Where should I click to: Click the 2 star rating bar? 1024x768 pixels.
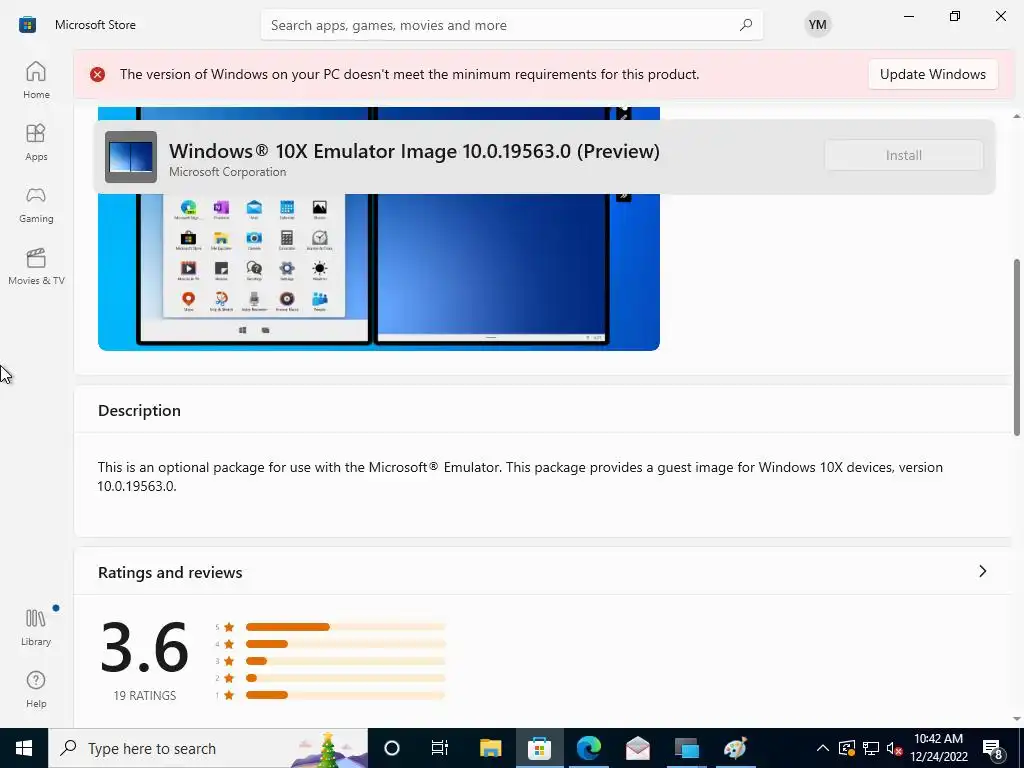click(x=345, y=678)
